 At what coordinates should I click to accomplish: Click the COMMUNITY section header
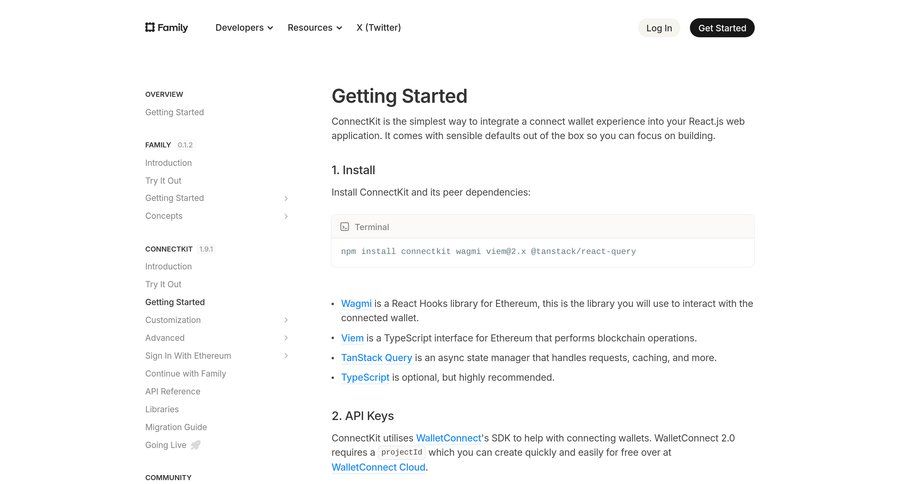168,477
